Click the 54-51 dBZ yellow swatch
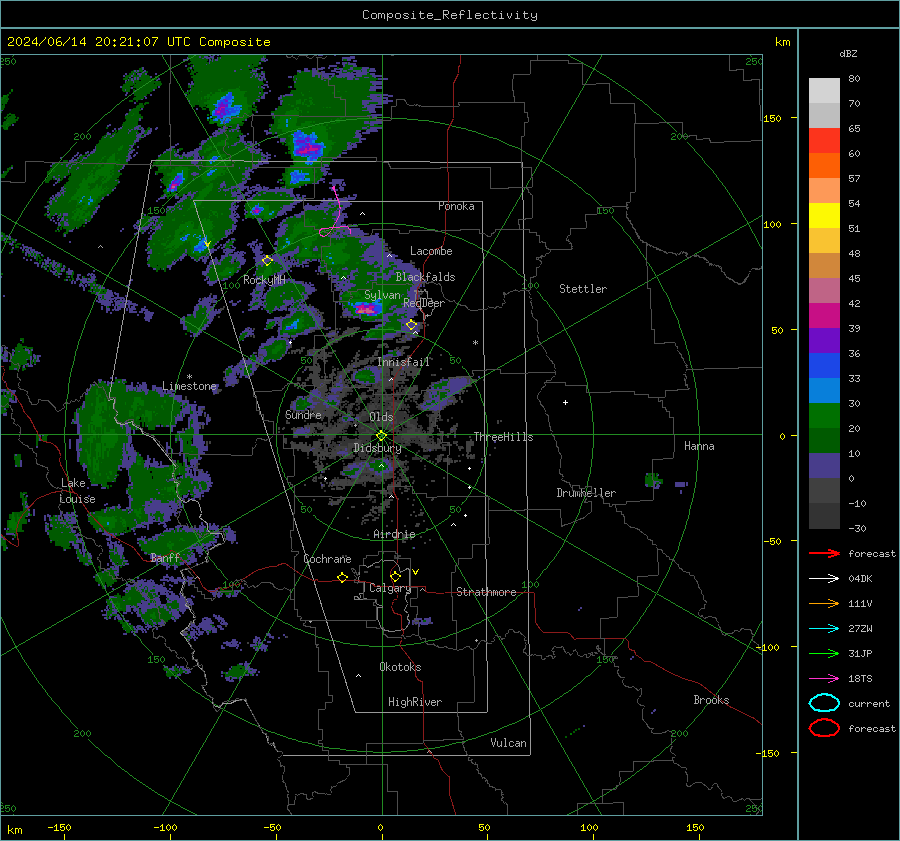 click(824, 216)
